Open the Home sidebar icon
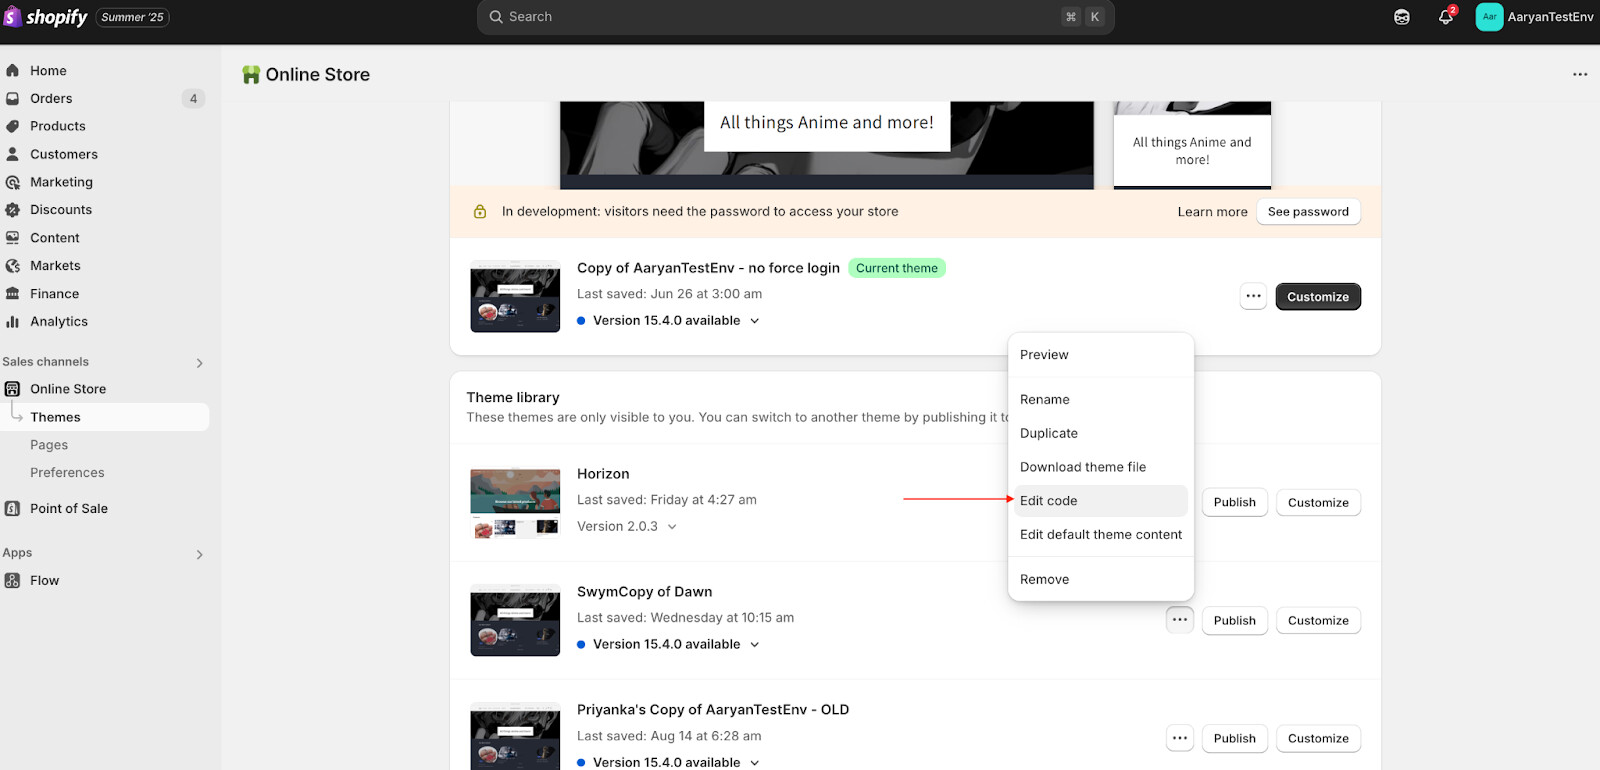Viewport: 1600px width, 770px height. tap(13, 71)
